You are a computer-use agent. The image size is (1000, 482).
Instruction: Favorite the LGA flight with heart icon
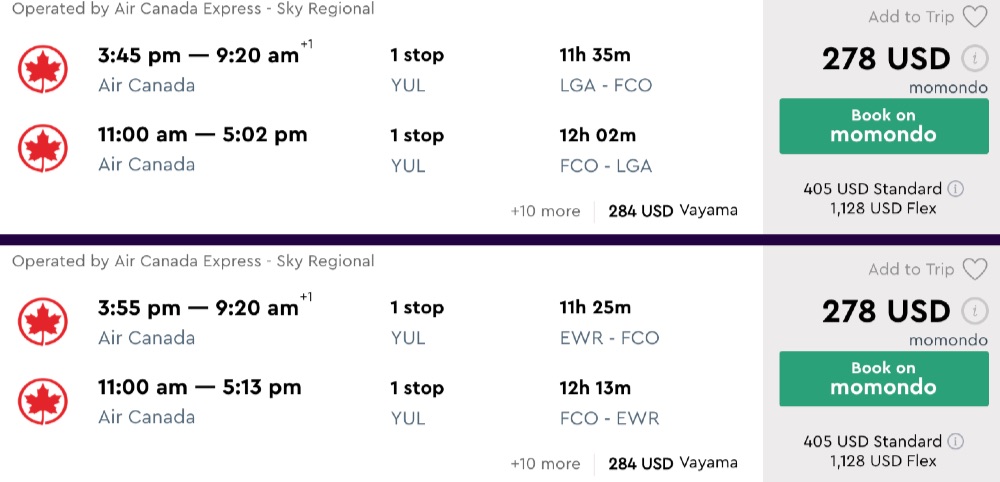point(974,17)
